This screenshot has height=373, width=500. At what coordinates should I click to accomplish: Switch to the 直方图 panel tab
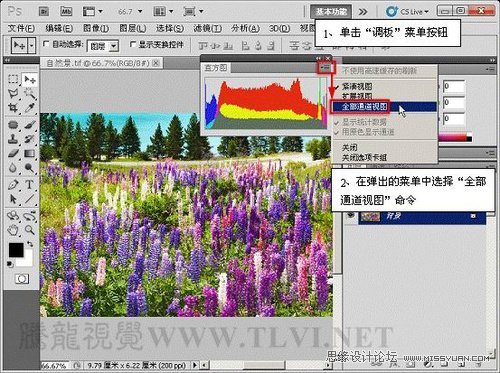click(x=216, y=68)
